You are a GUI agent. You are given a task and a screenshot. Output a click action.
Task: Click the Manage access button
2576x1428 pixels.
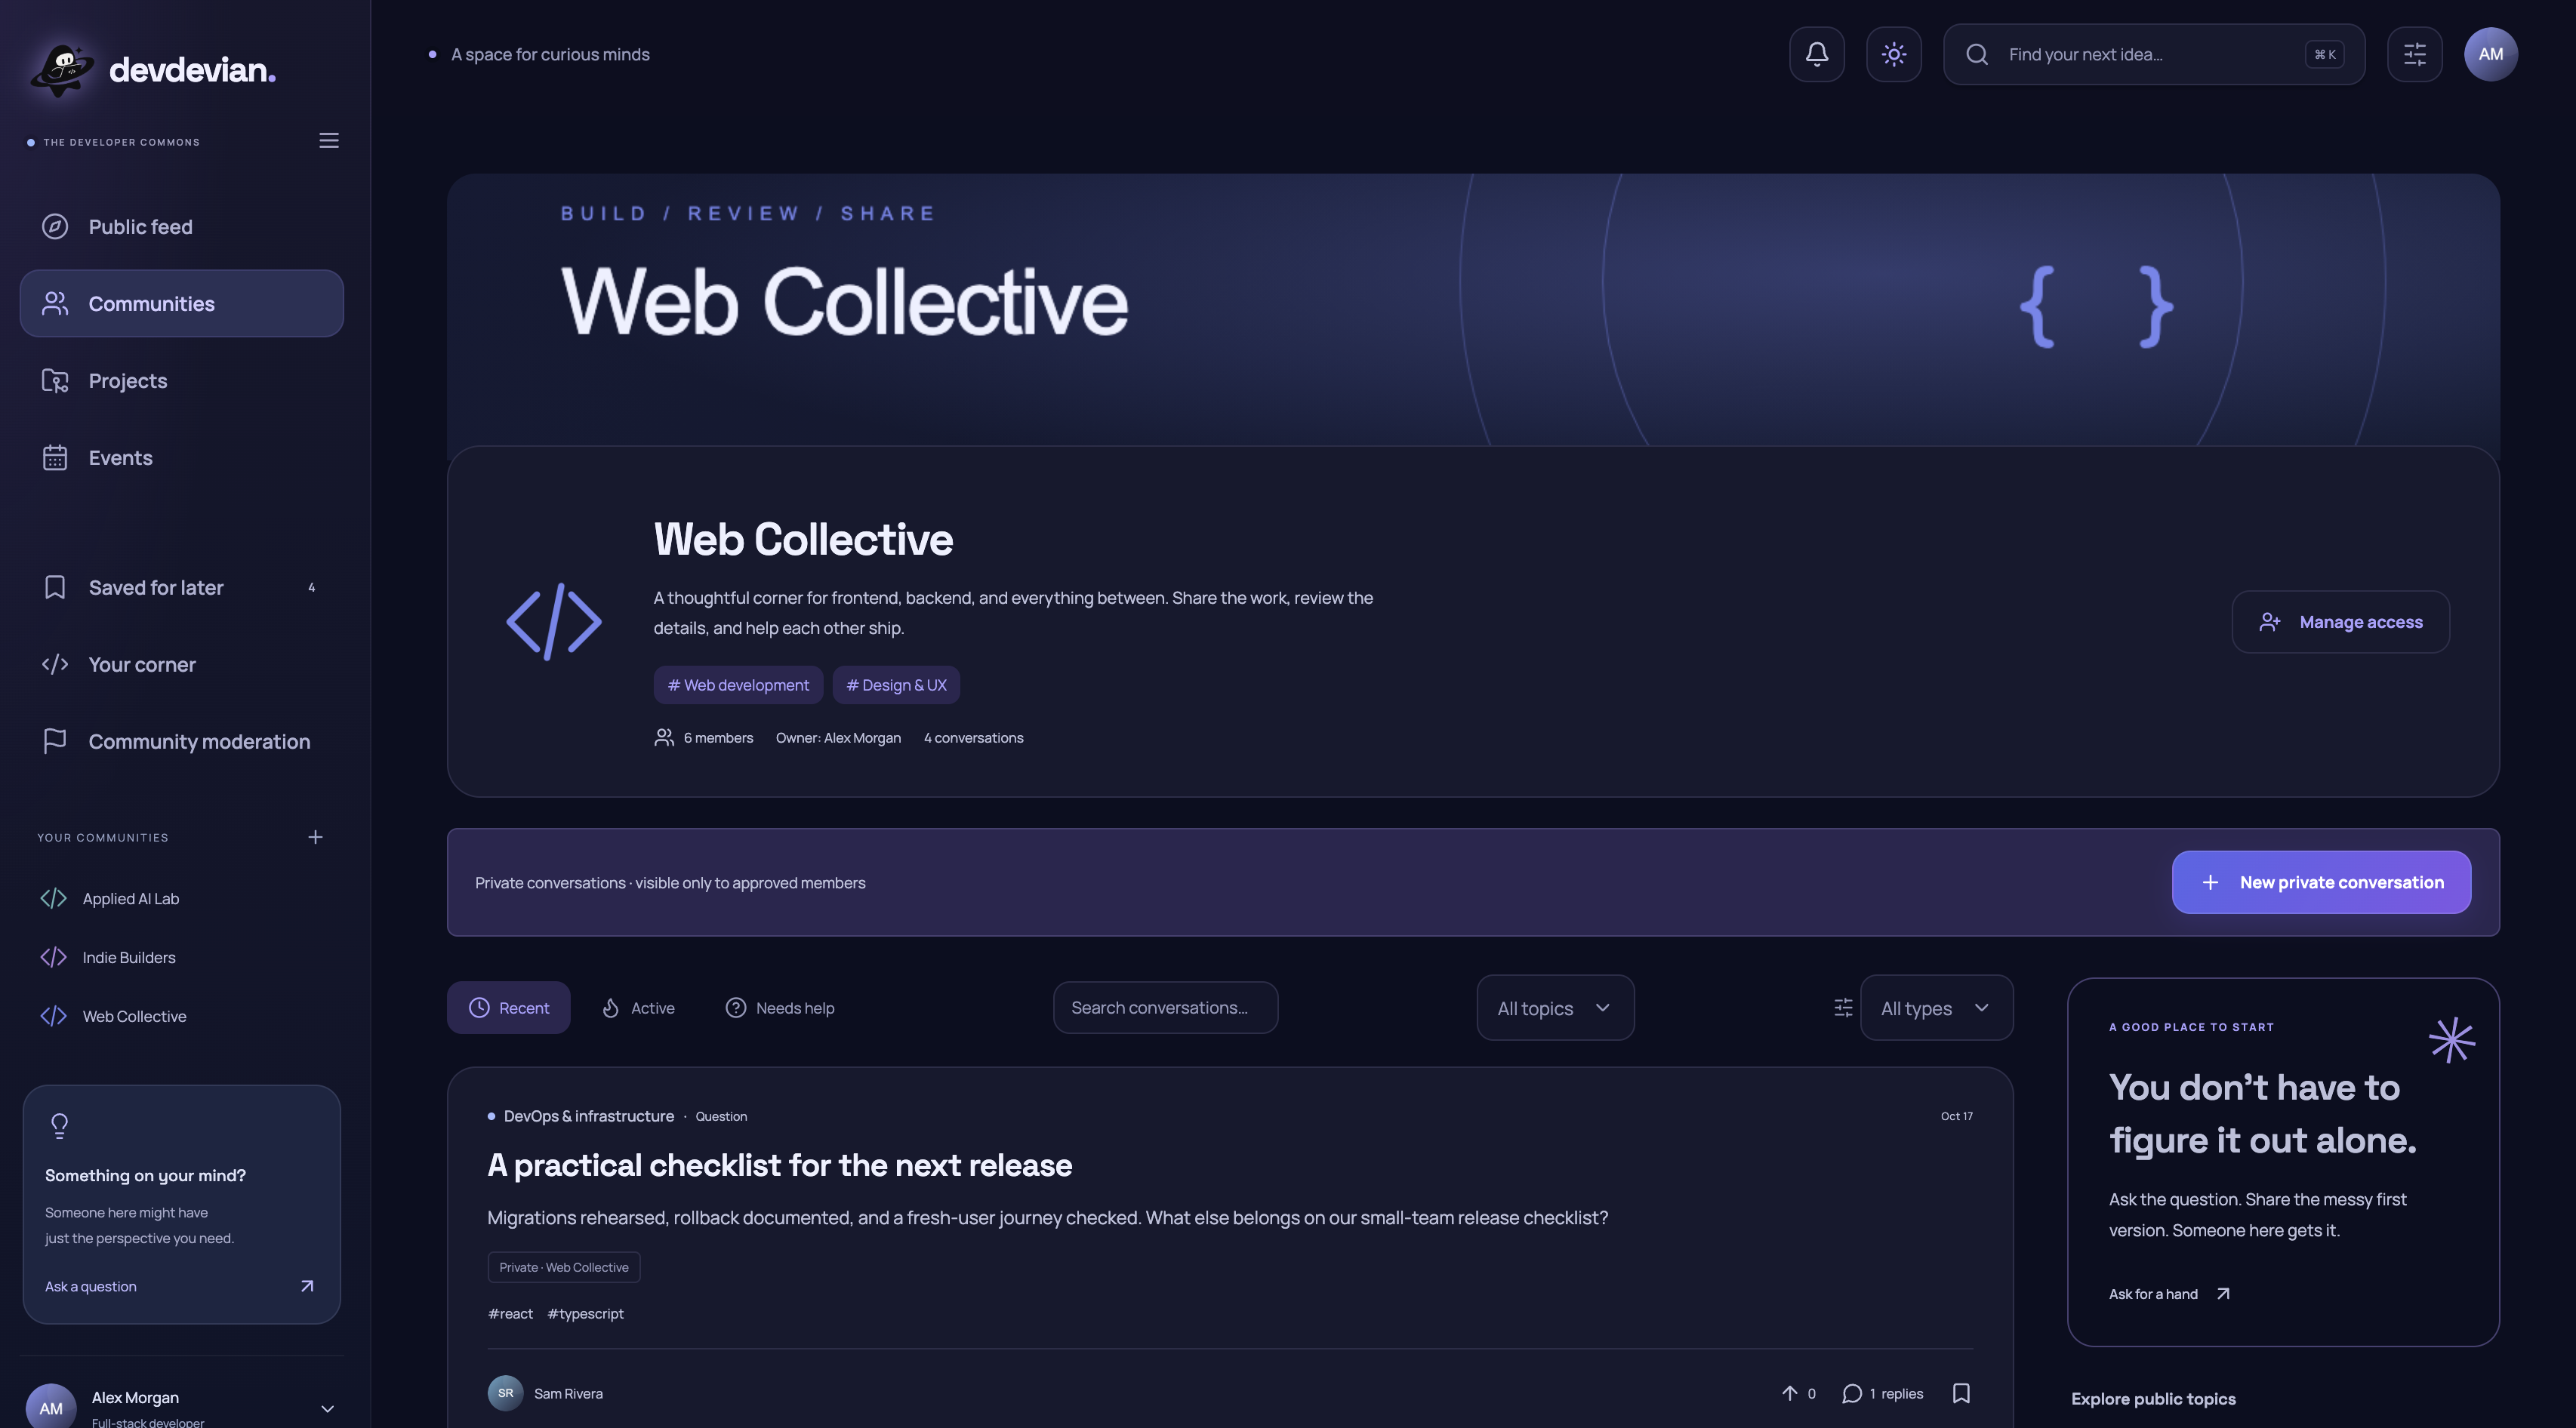[x=2340, y=622]
